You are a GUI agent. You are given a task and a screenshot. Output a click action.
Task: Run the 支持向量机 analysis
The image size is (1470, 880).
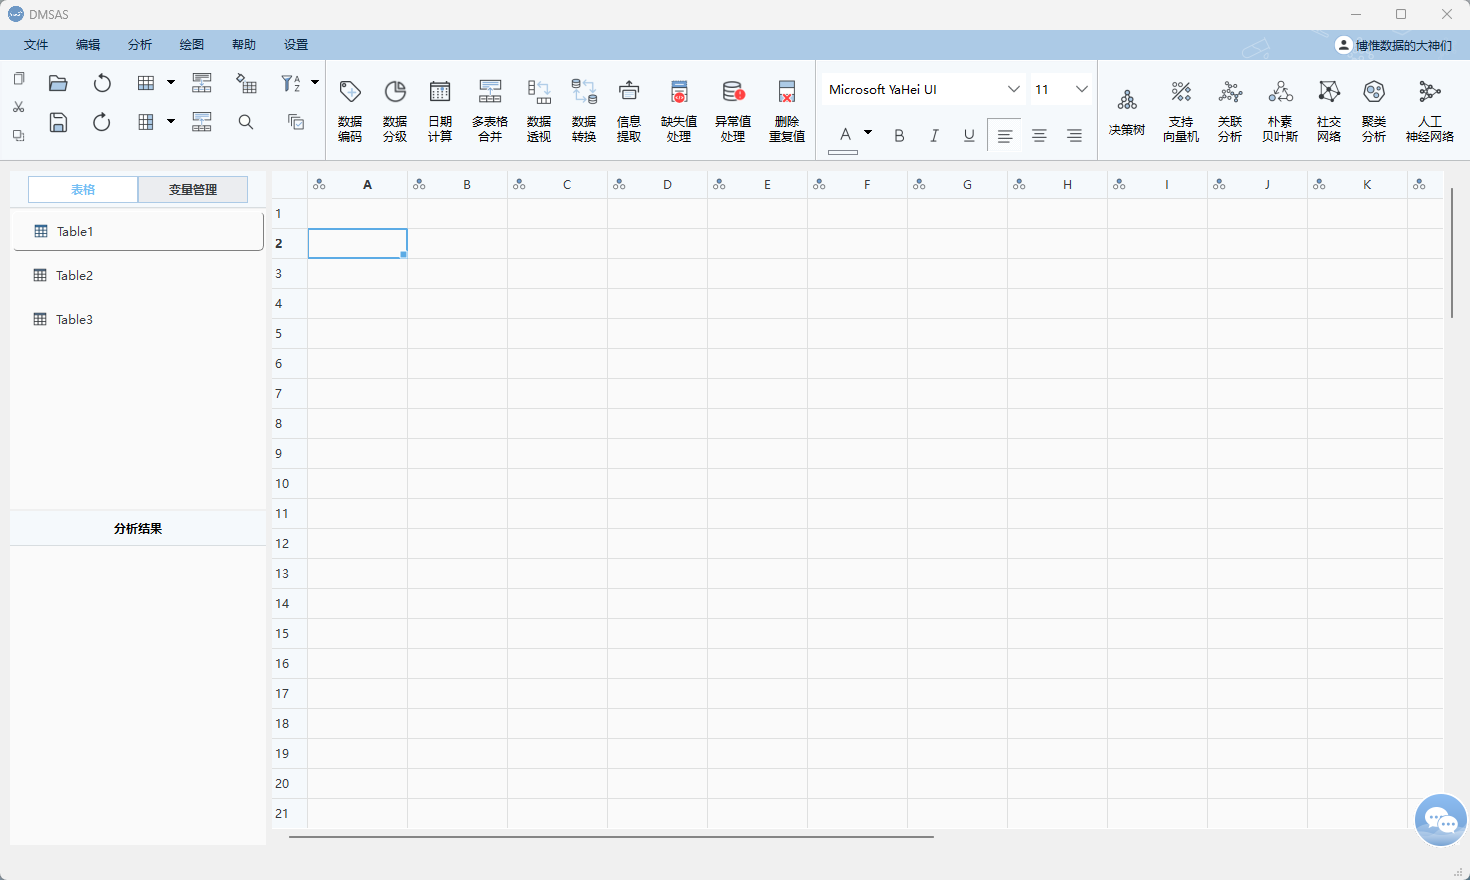1181,111
